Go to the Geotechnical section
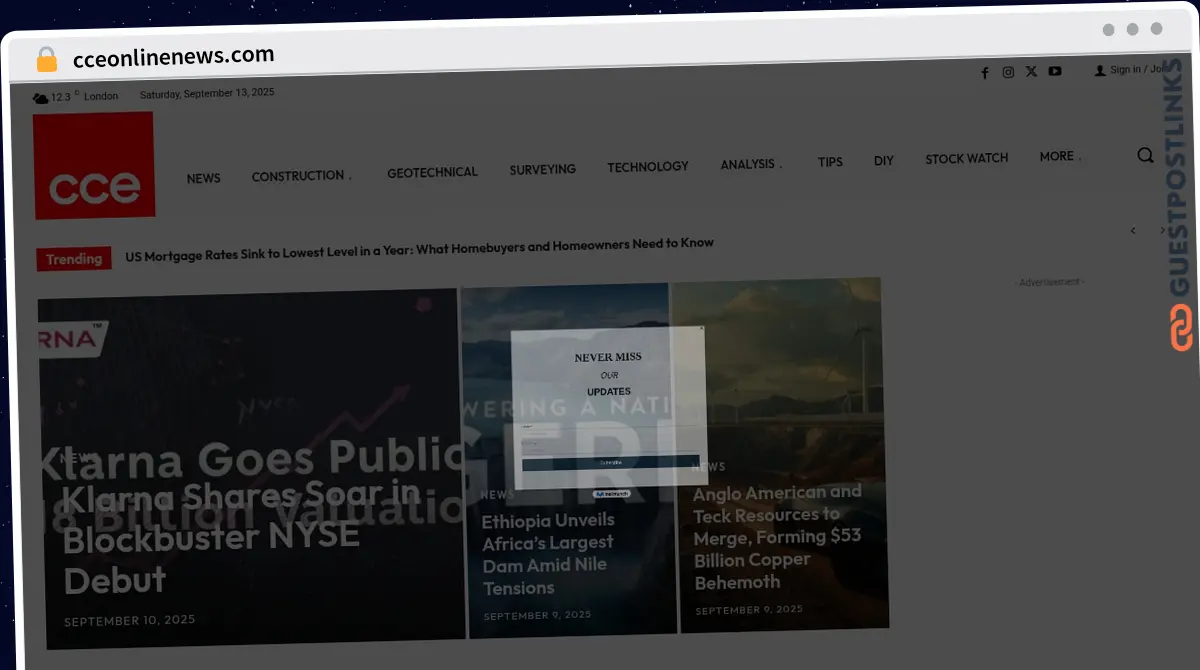1200x670 pixels. [x=432, y=172]
